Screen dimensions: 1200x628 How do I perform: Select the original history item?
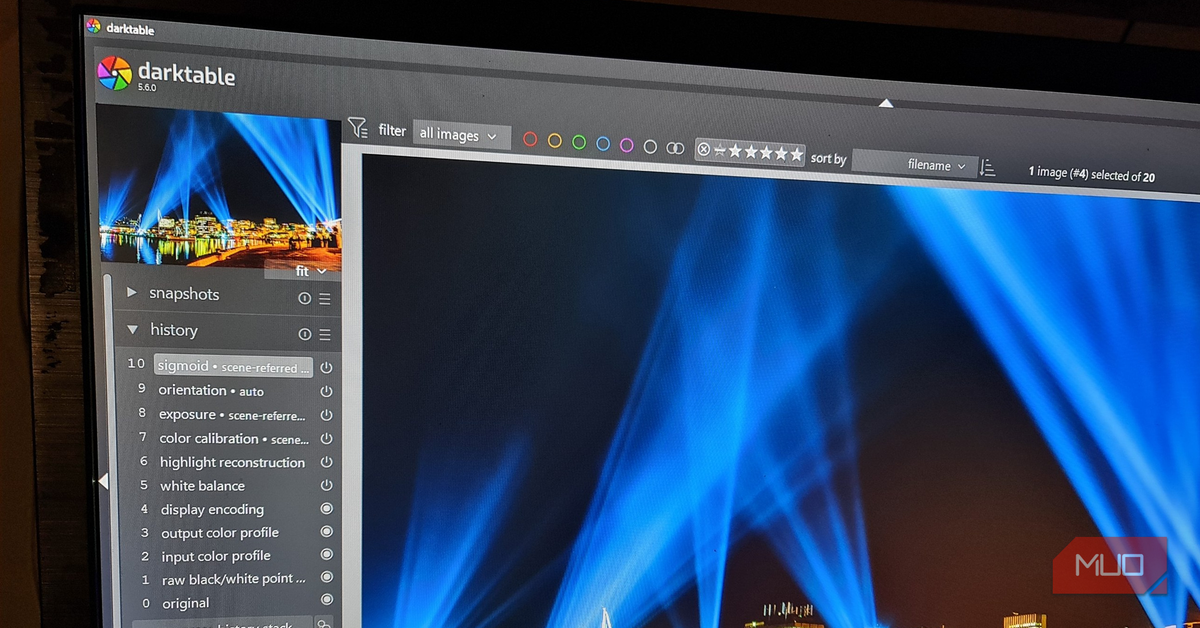click(x=186, y=602)
